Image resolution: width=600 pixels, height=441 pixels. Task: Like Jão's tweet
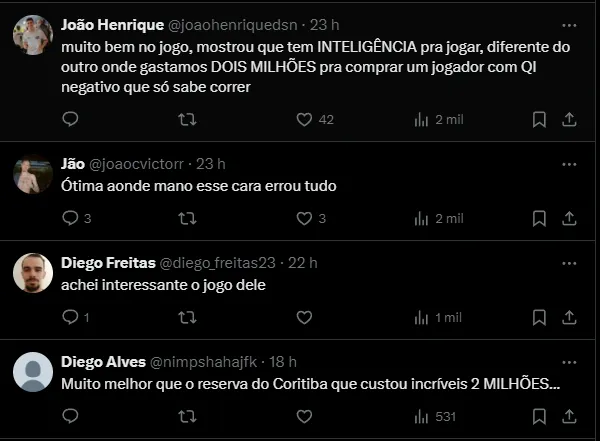point(305,218)
